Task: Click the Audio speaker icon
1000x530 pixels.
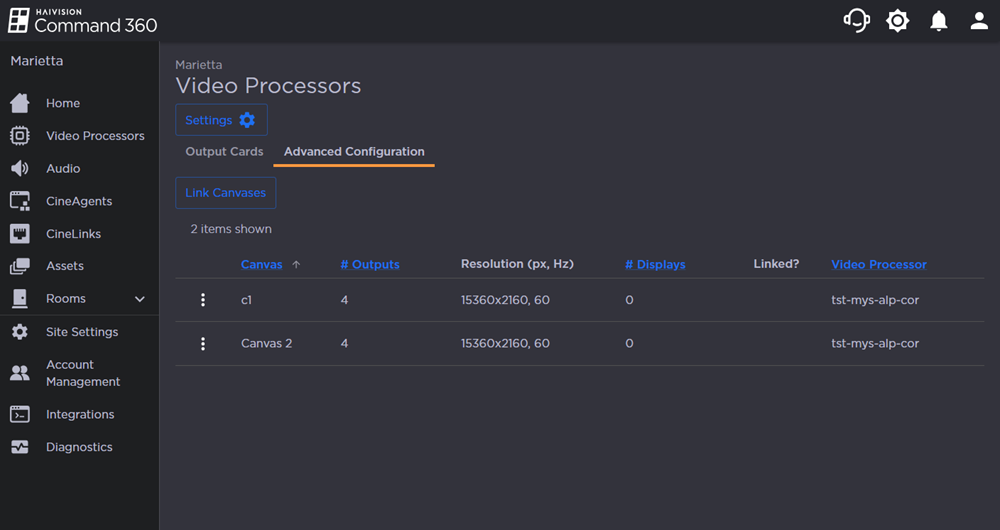Action: (20, 168)
